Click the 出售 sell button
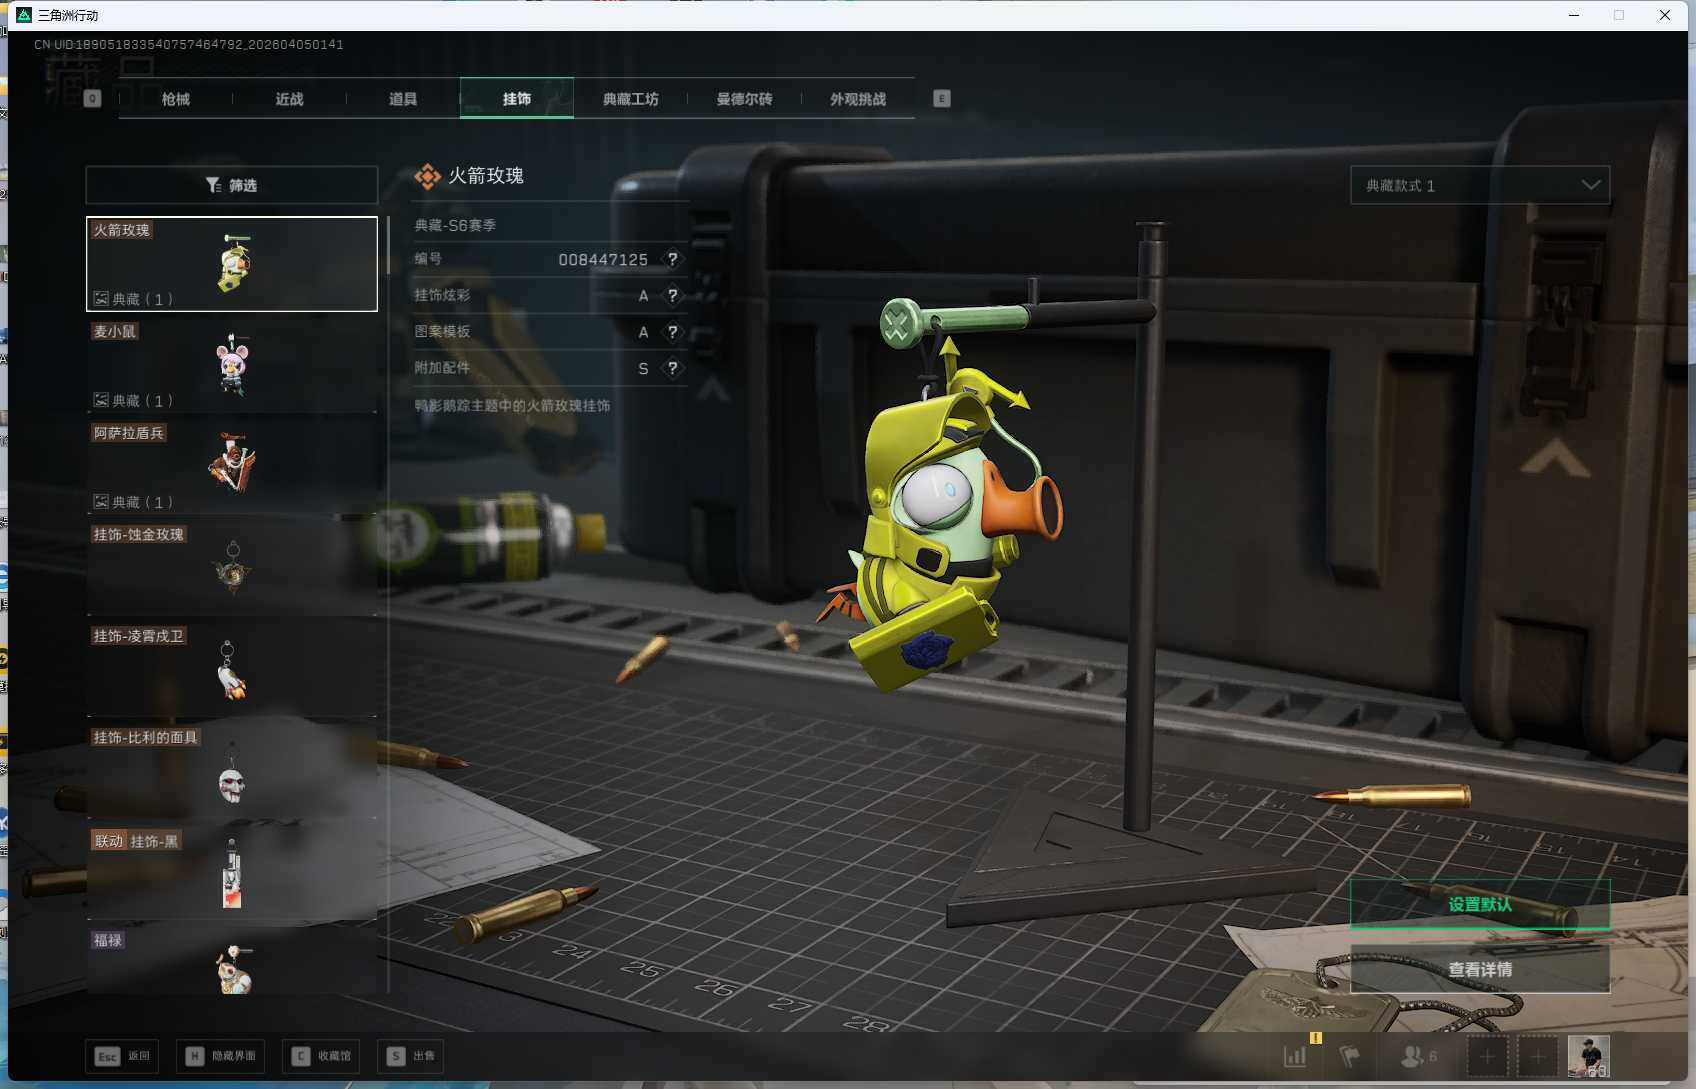Viewport: 1696px width, 1089px height. tap(411, 1056)
